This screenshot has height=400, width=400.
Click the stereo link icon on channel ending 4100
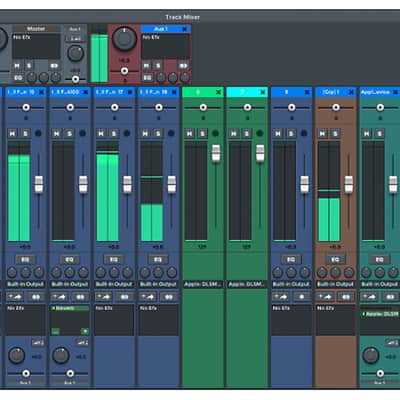pos(80,296)
